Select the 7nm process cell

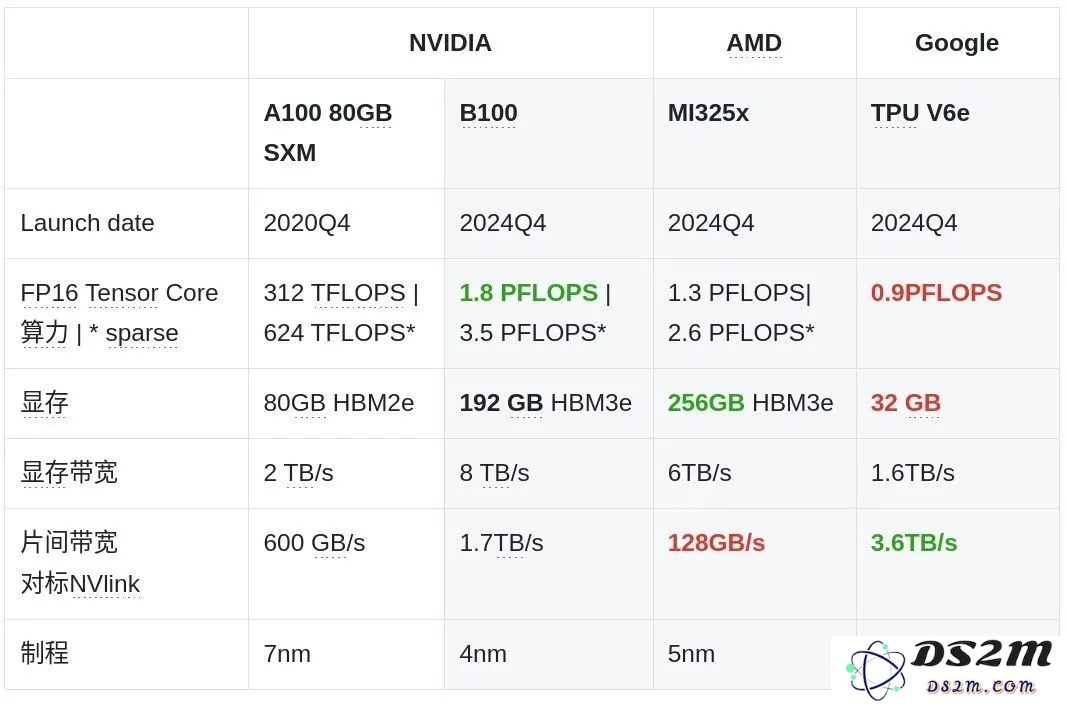287,654
